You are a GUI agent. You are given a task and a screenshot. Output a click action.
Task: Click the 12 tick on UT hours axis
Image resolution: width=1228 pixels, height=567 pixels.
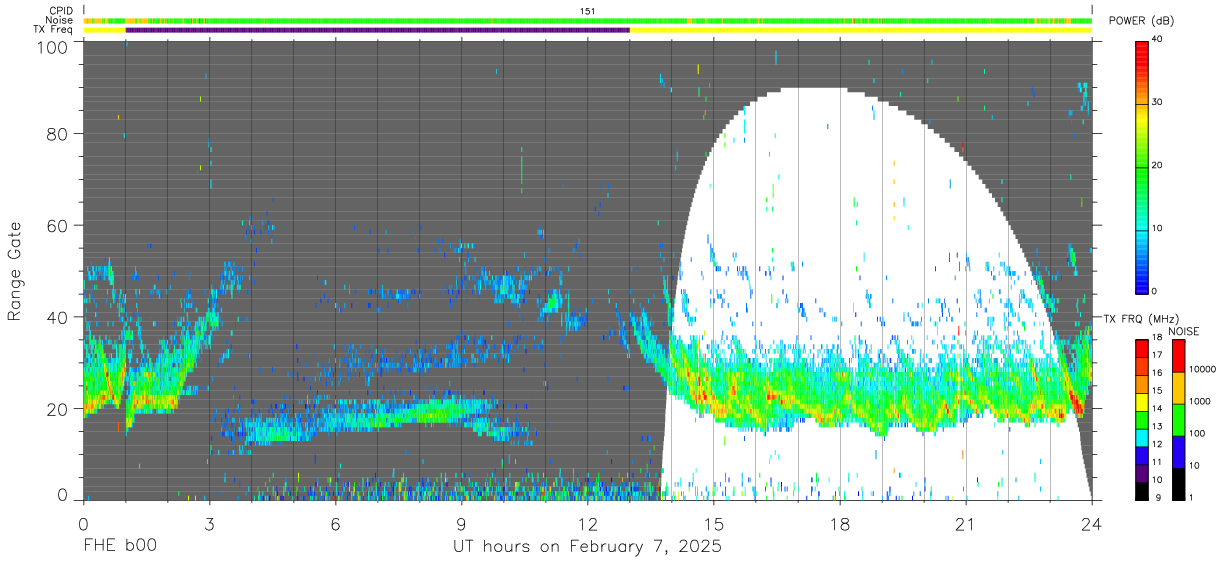(x=587, y=524)
